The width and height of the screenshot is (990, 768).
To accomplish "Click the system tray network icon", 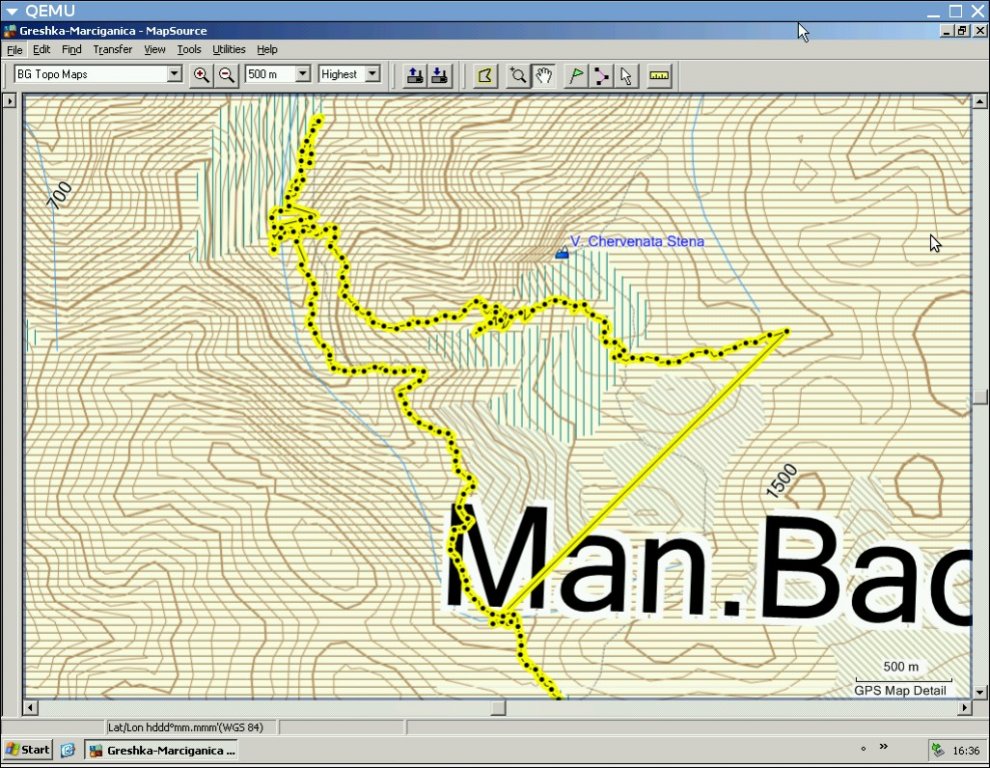I will pos(938,750).
